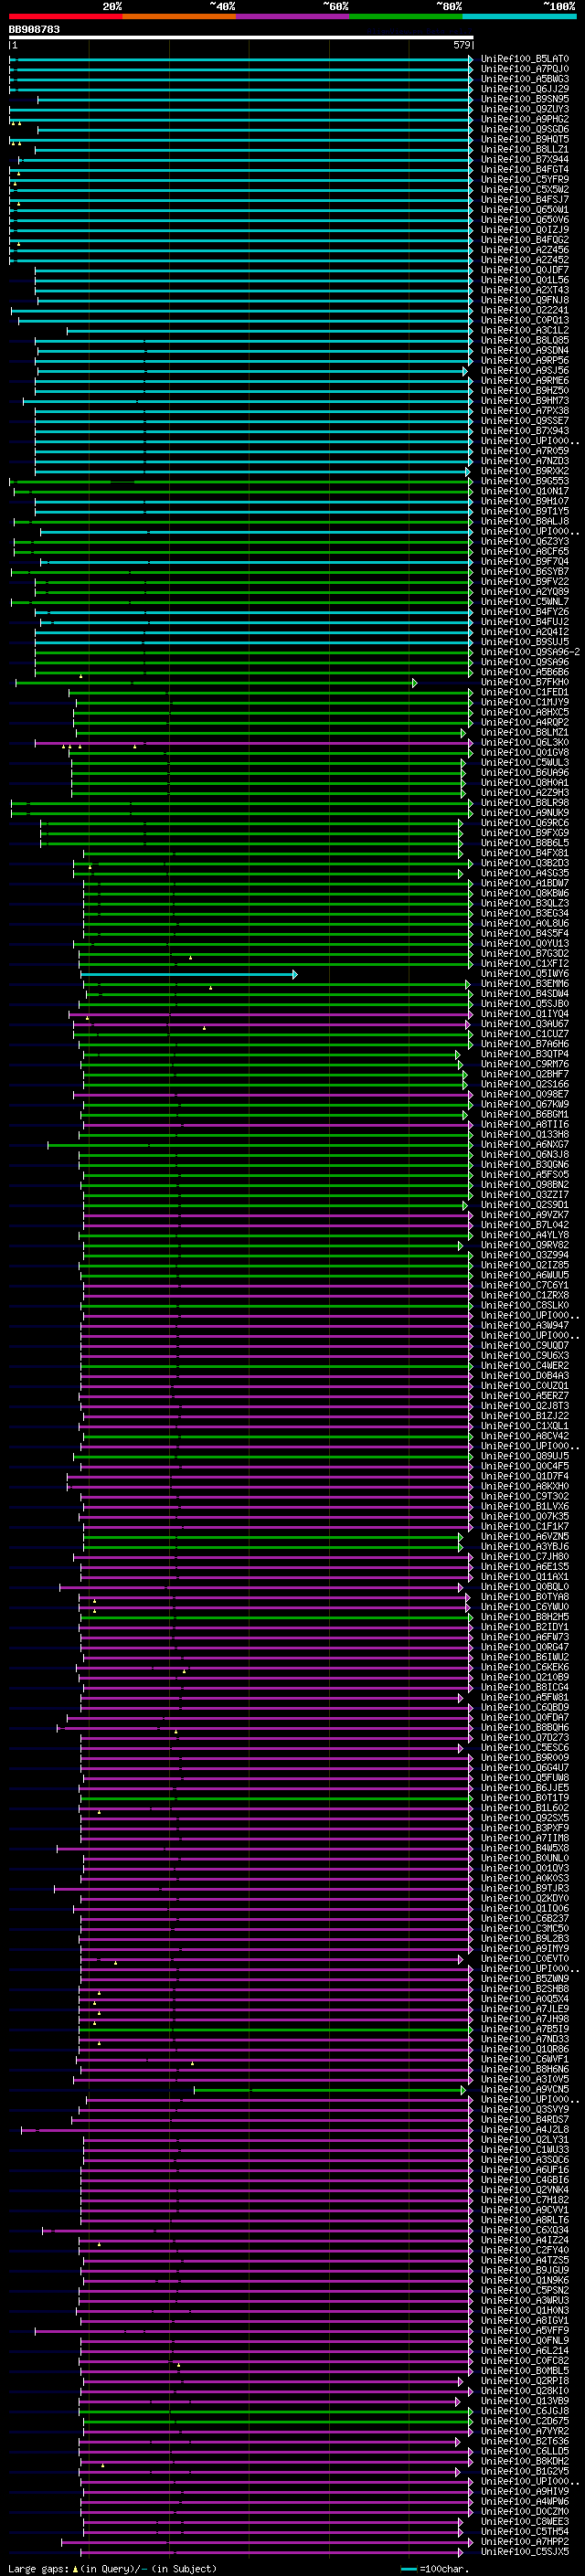The height and width of the screenshot is (2576, 585).
Task: Select UniRef100_Q0IZJ9 hit label
Action: [x=525, y=230]
